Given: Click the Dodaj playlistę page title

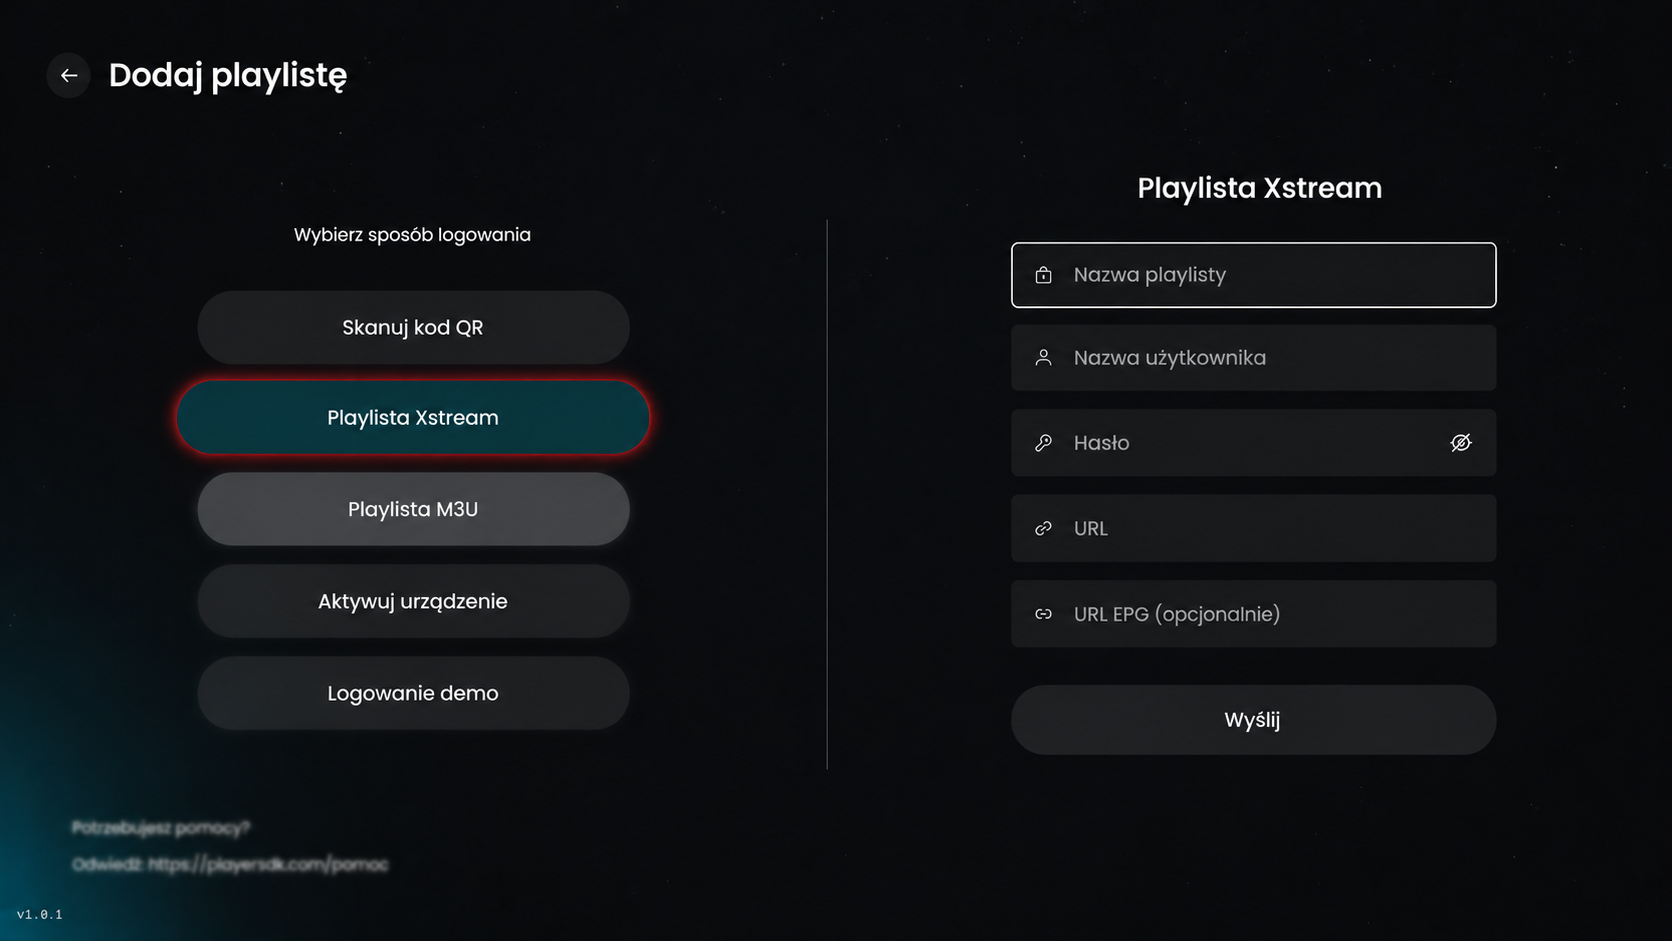Looking at the screenshot, I should pyautogui.click(x=228, y=76).
